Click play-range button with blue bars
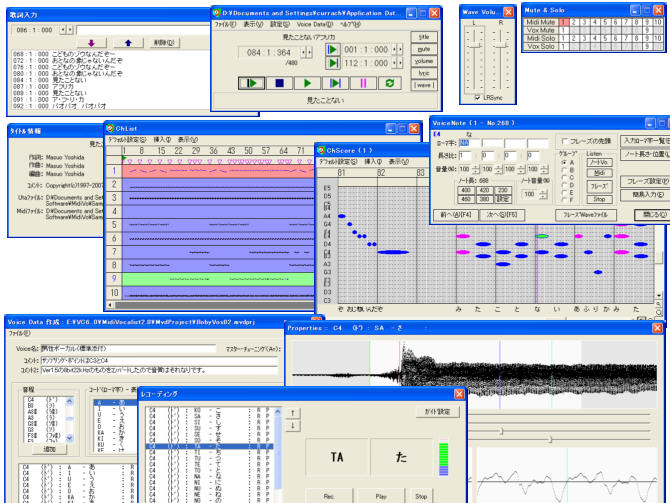This screenshot has height=503, width=670. pyautogui.click(x=335, y=83)
